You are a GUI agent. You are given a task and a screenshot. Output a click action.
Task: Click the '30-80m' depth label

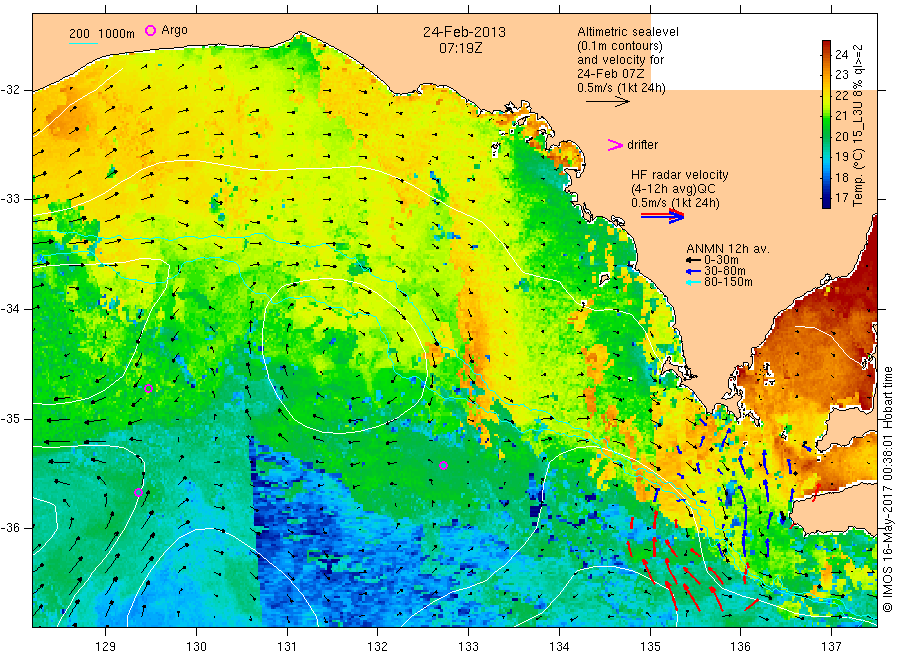pyautogui.click(x=725, y=271)
